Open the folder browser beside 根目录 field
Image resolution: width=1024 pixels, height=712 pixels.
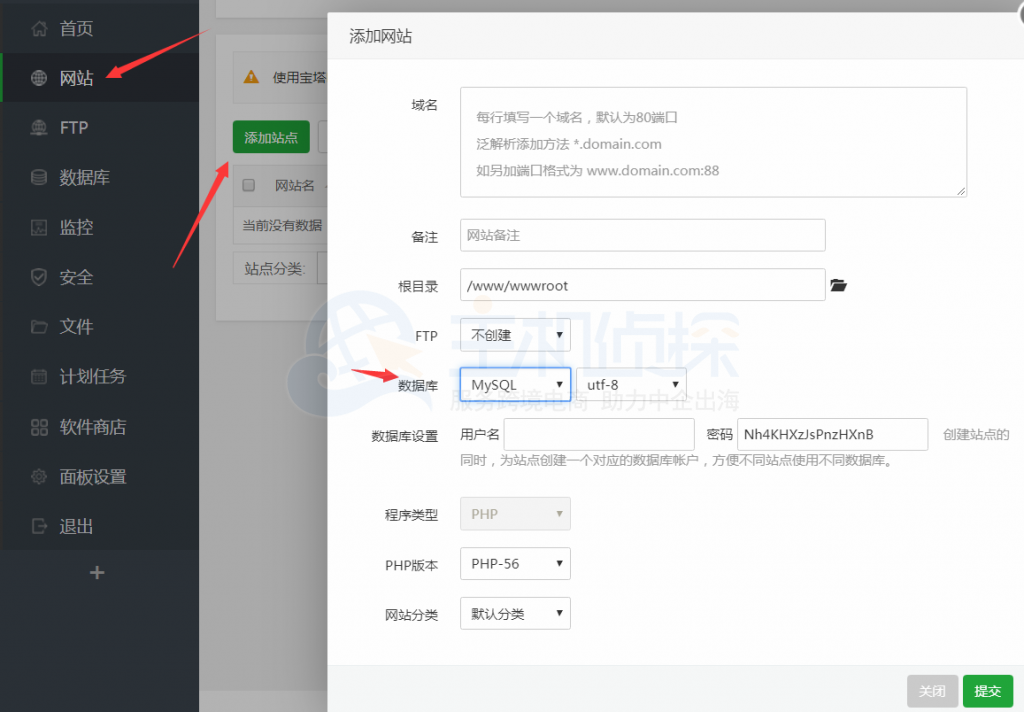pyautogui.click(x=838, y=285)
